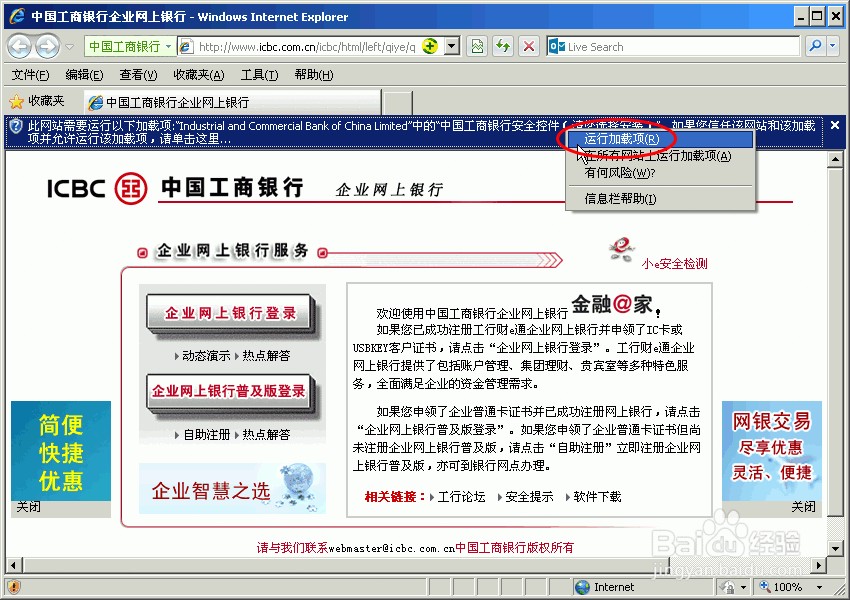Open the 文件(F) menu
Image resolution: width=850 pixels, height=600 pixels.
click(30, 75)
